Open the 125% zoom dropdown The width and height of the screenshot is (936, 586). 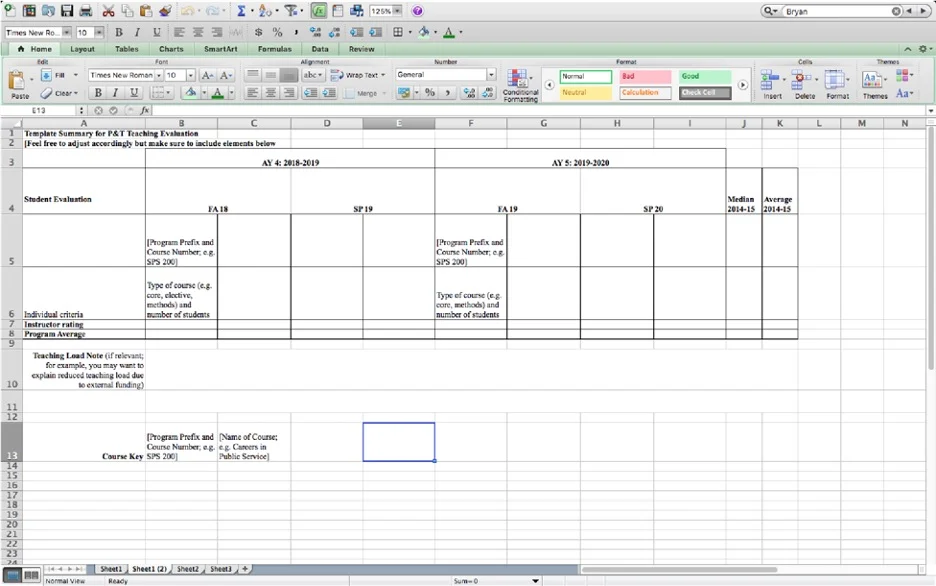397,11
